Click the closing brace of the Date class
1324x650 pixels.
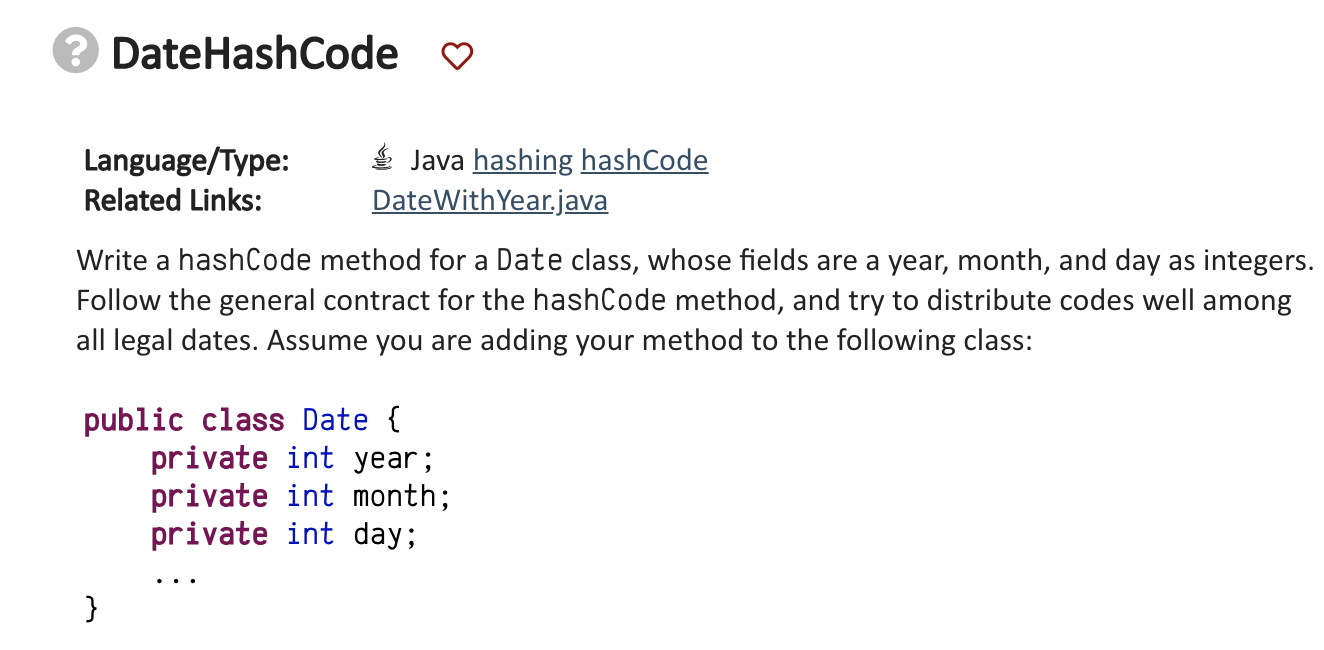point(90,608)
